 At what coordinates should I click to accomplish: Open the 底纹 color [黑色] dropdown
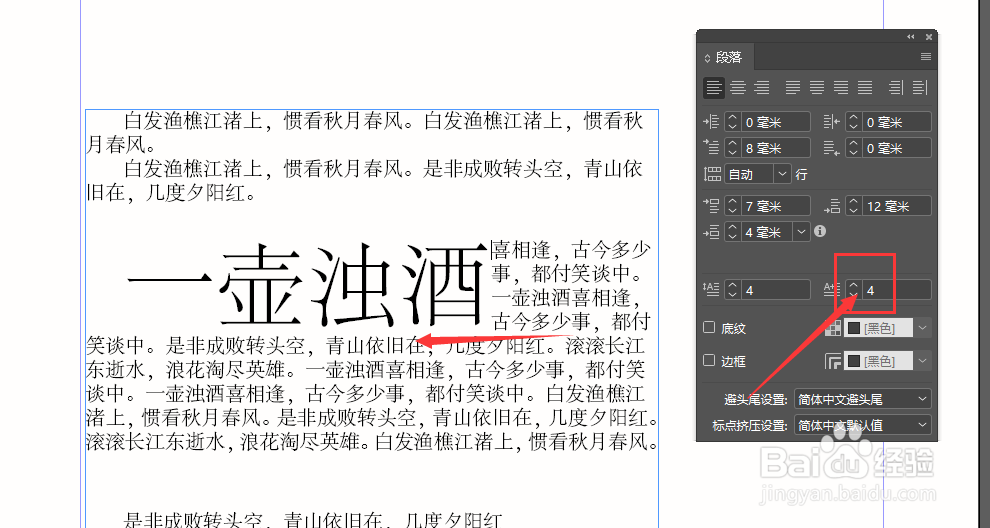pos(922,328)
